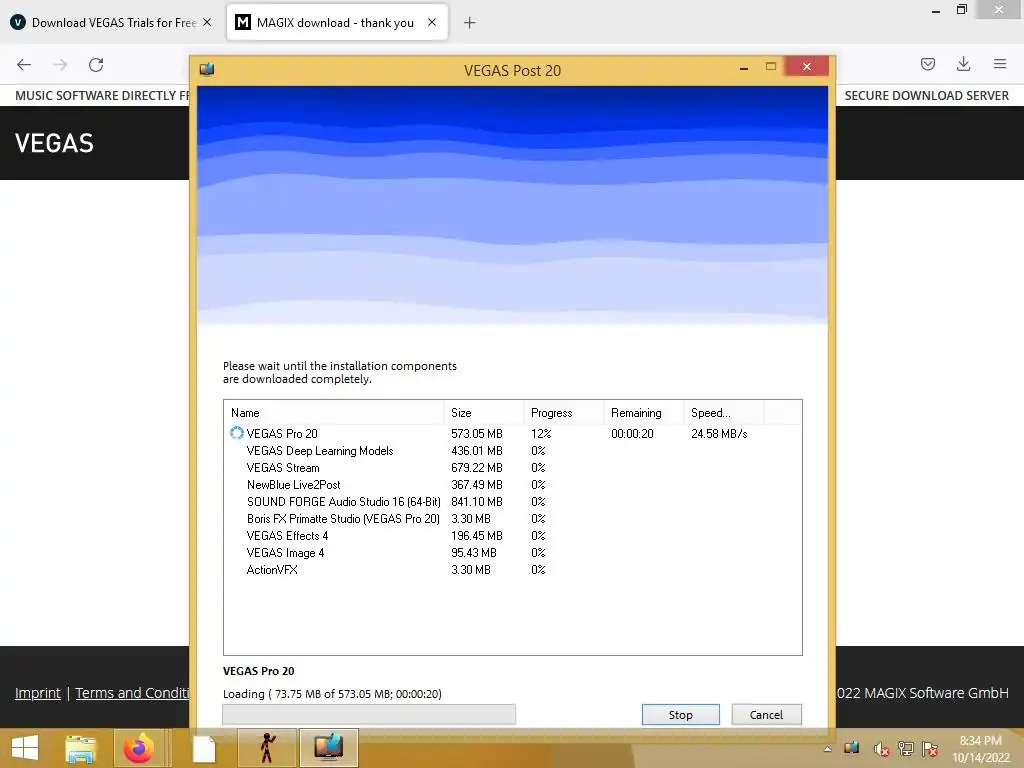Close the MAGIX download tab

(432, 22)
